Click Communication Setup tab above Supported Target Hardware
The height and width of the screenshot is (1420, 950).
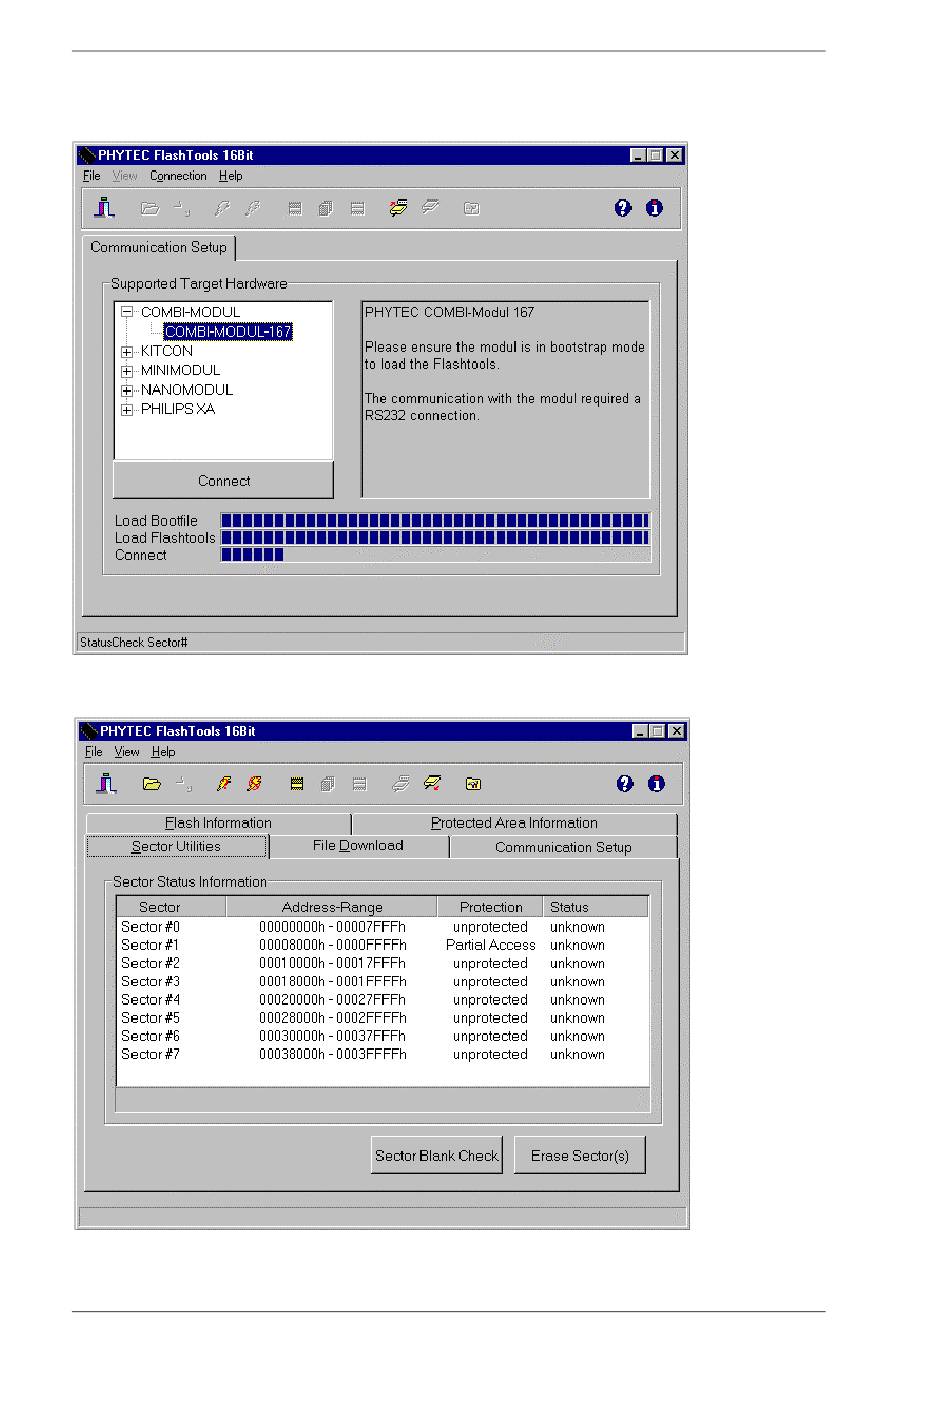[x=159, y=247]
